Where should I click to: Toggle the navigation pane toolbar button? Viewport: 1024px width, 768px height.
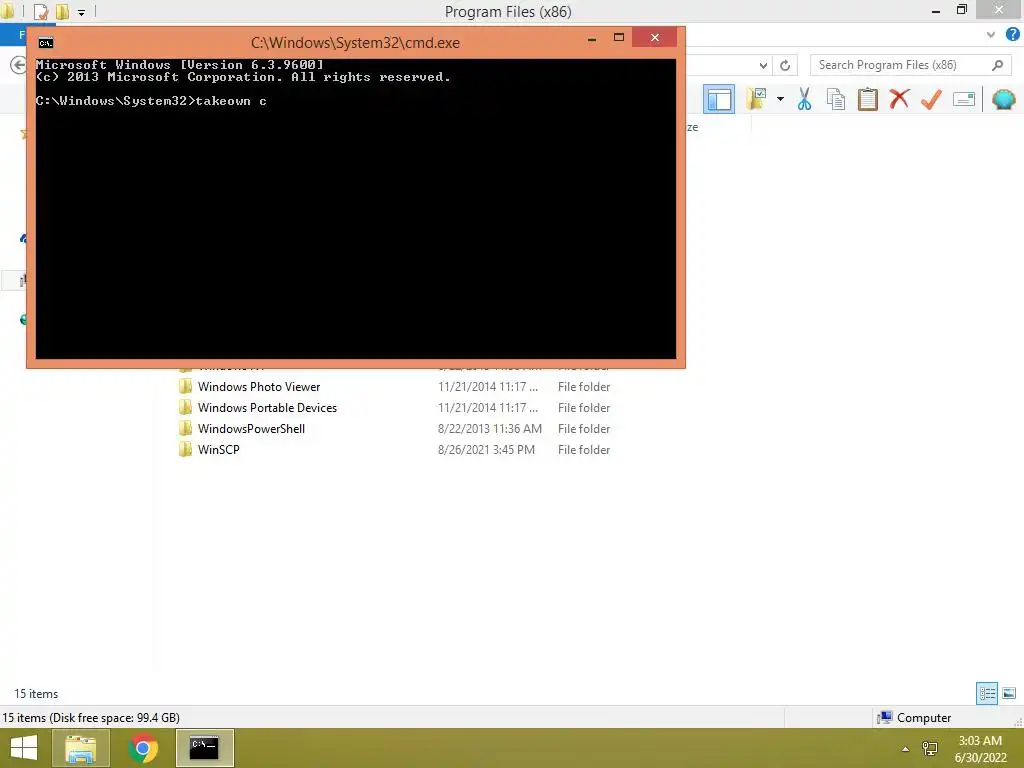click(x=718, y=99)
